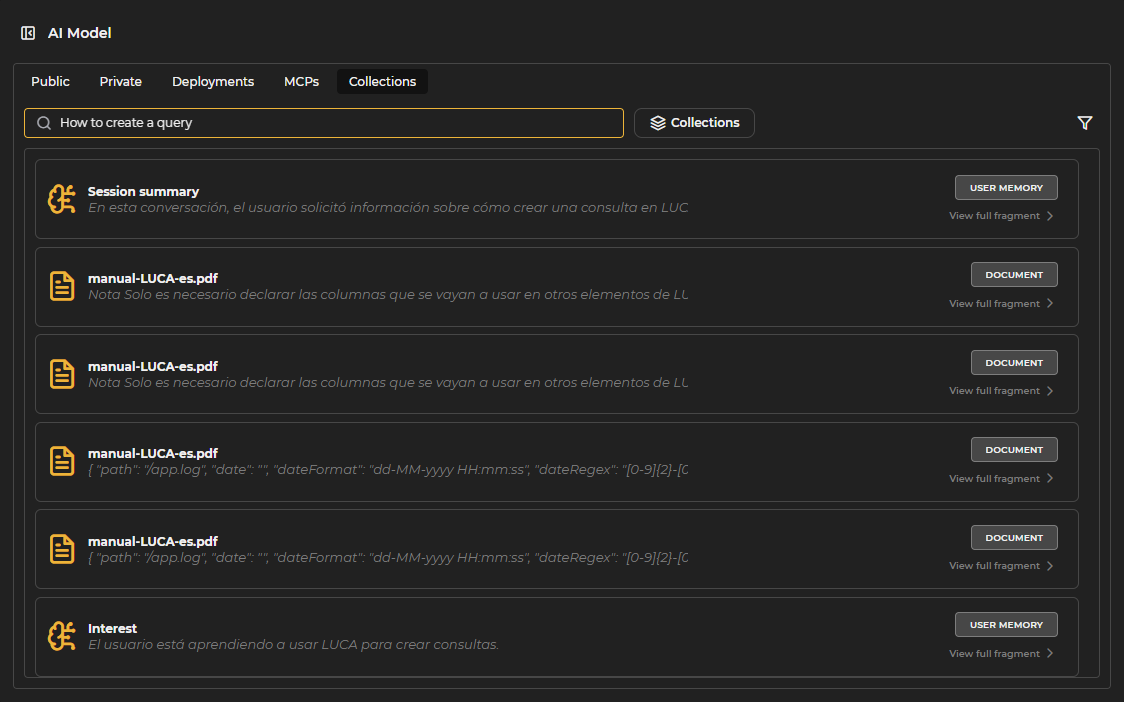This screenshot has height=702, width=1124.
Task: Expand the chevron next to Interest's fragment link
Action: pos(1050,653)
